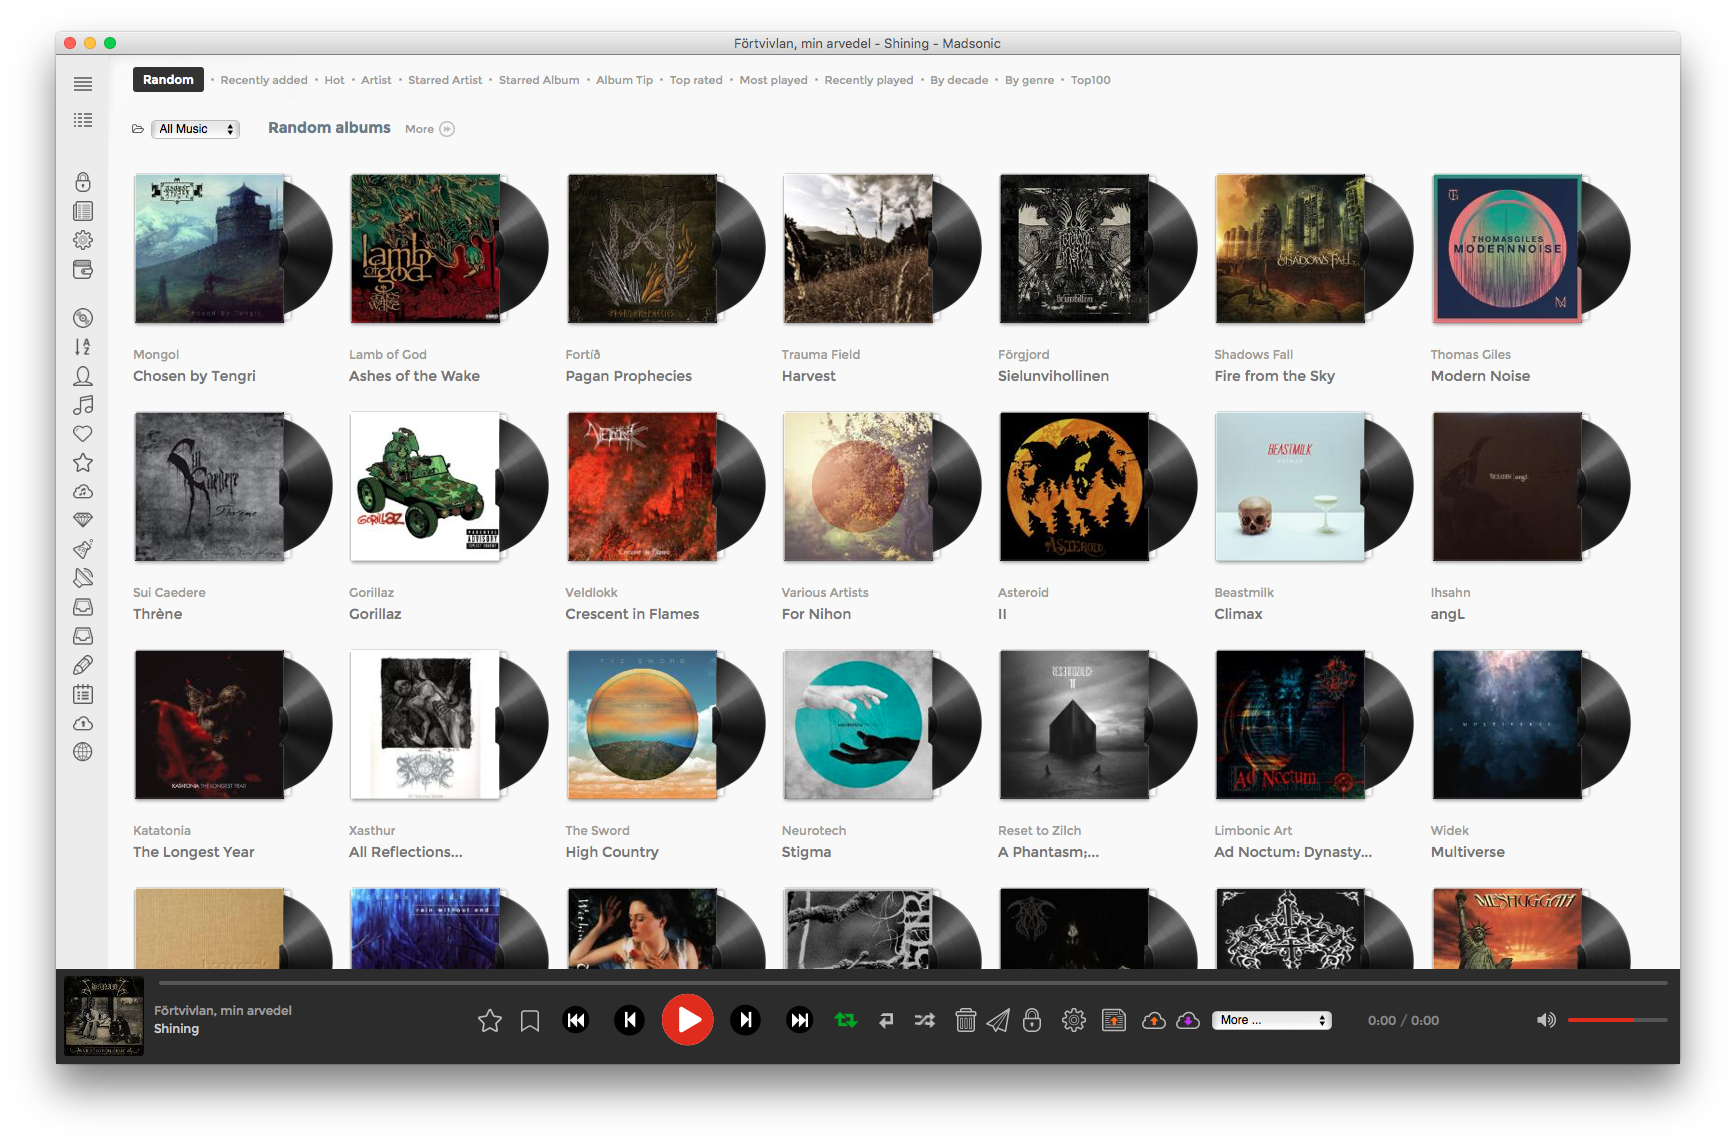Jump to the first track in queue
Screen dimensions: 1736x1144
(x=576, y=1020)
